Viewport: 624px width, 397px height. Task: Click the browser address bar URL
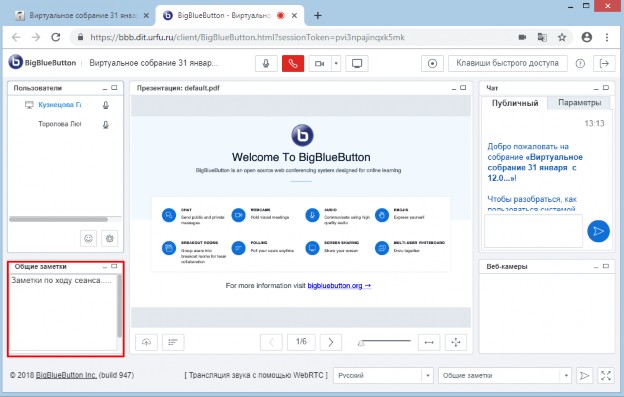pos(247,37)
